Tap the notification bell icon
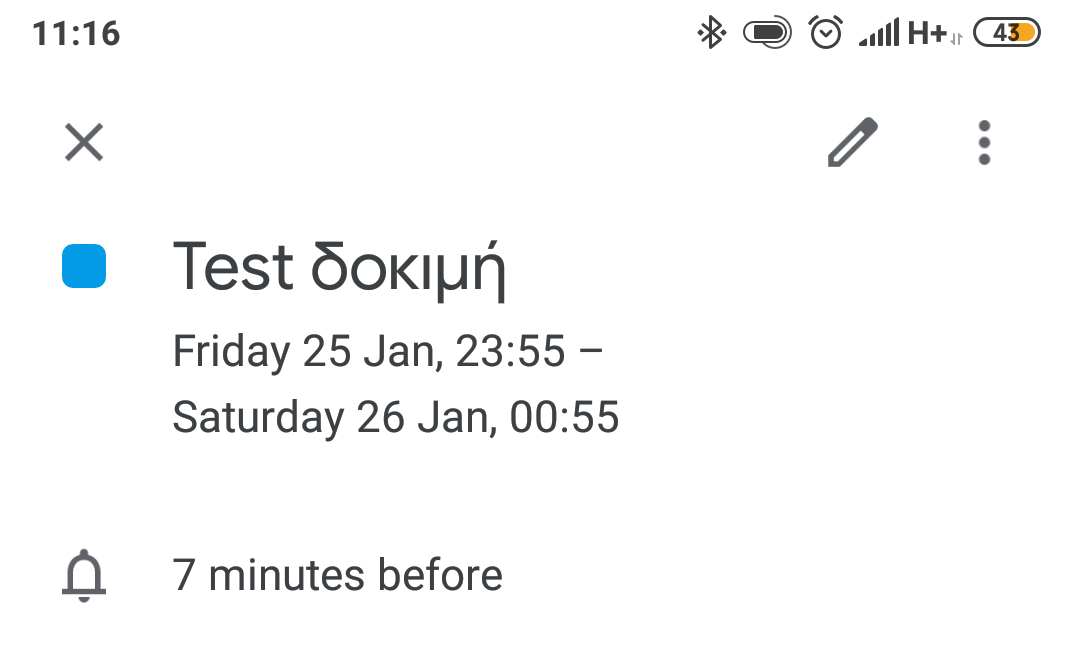This screenshot has height=647, width=1070. 84,576
